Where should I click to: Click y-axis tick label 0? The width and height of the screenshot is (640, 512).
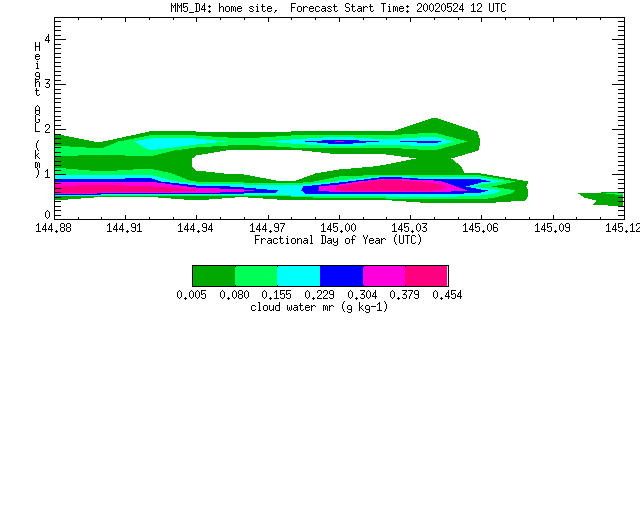click(x=47, y=215)
